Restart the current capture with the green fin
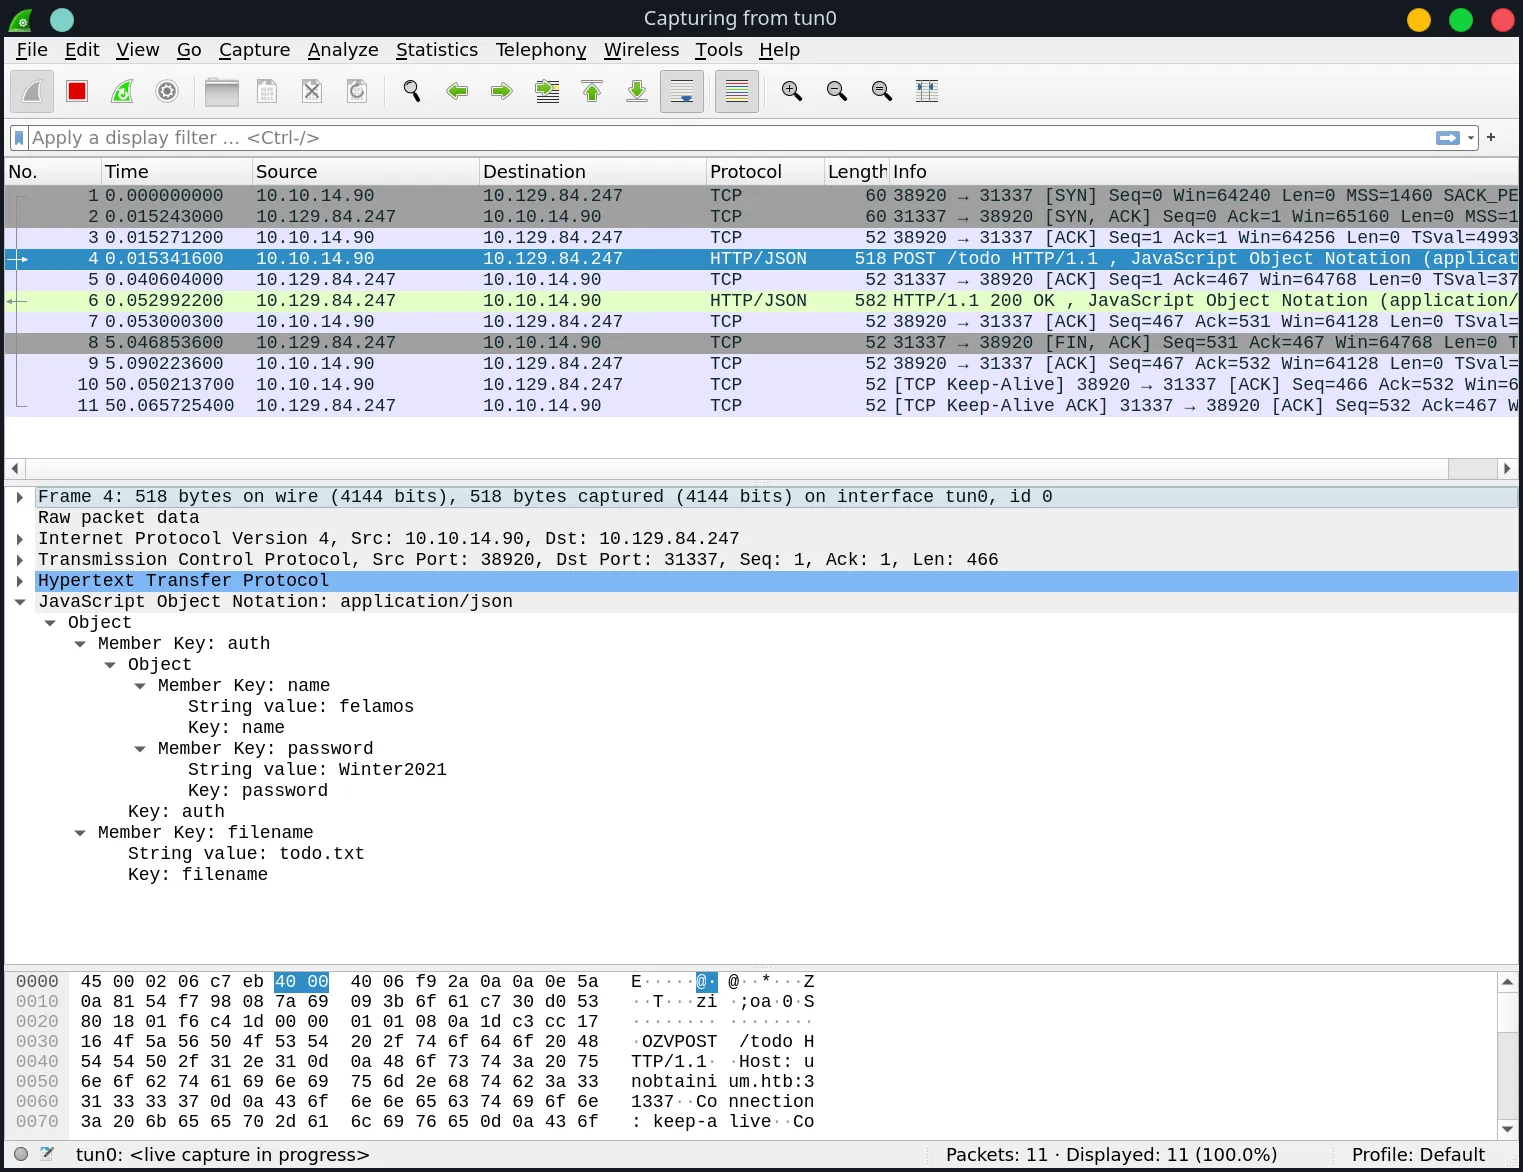Screen dimensions: 1523x1172 coord(122,91)
